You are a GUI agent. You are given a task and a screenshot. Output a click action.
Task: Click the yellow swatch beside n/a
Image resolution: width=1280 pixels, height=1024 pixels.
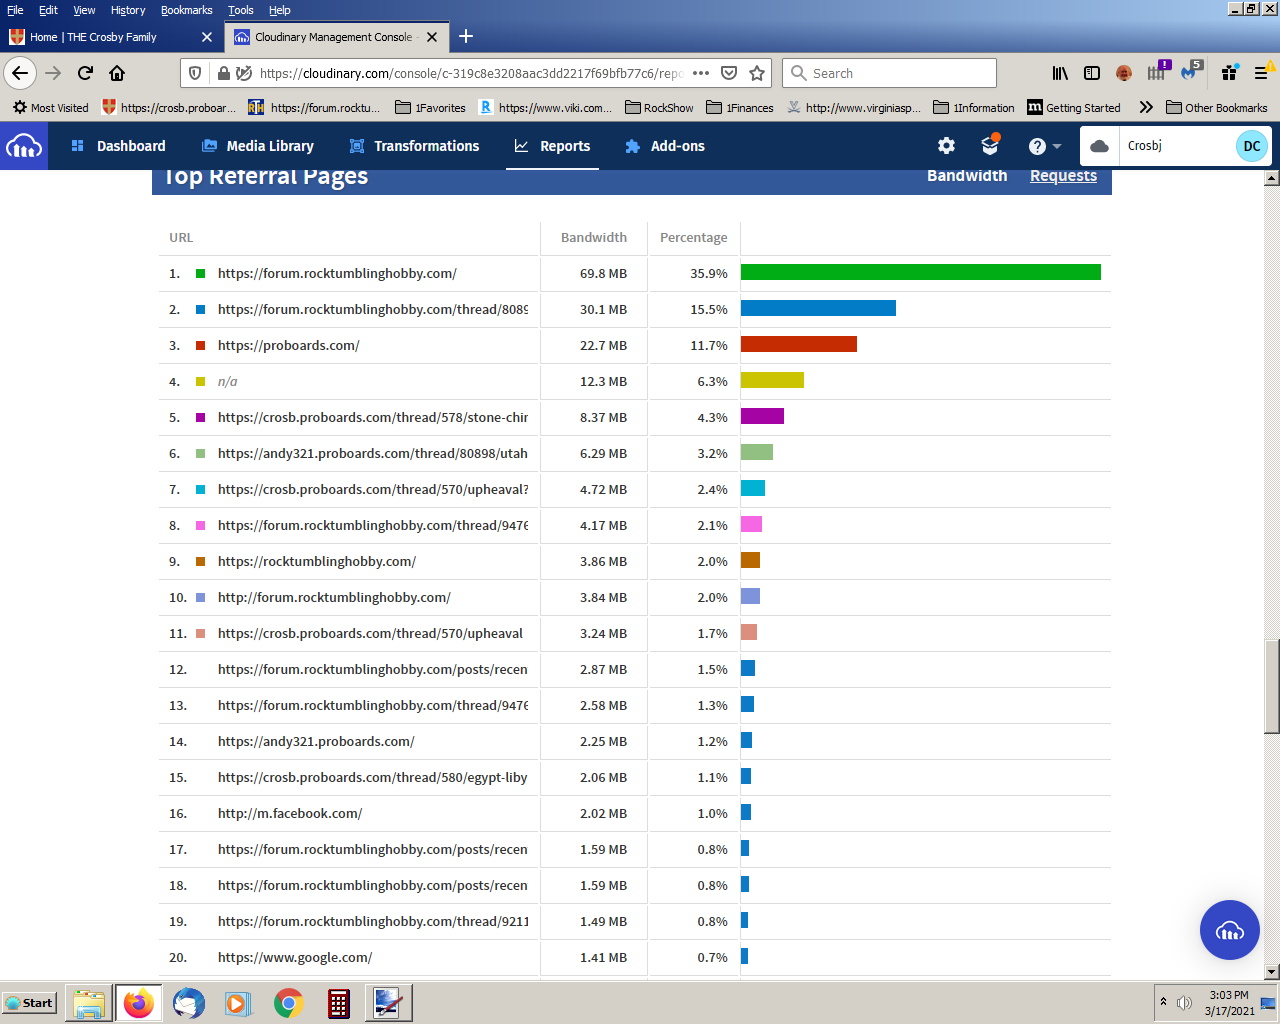click(200, 381)
